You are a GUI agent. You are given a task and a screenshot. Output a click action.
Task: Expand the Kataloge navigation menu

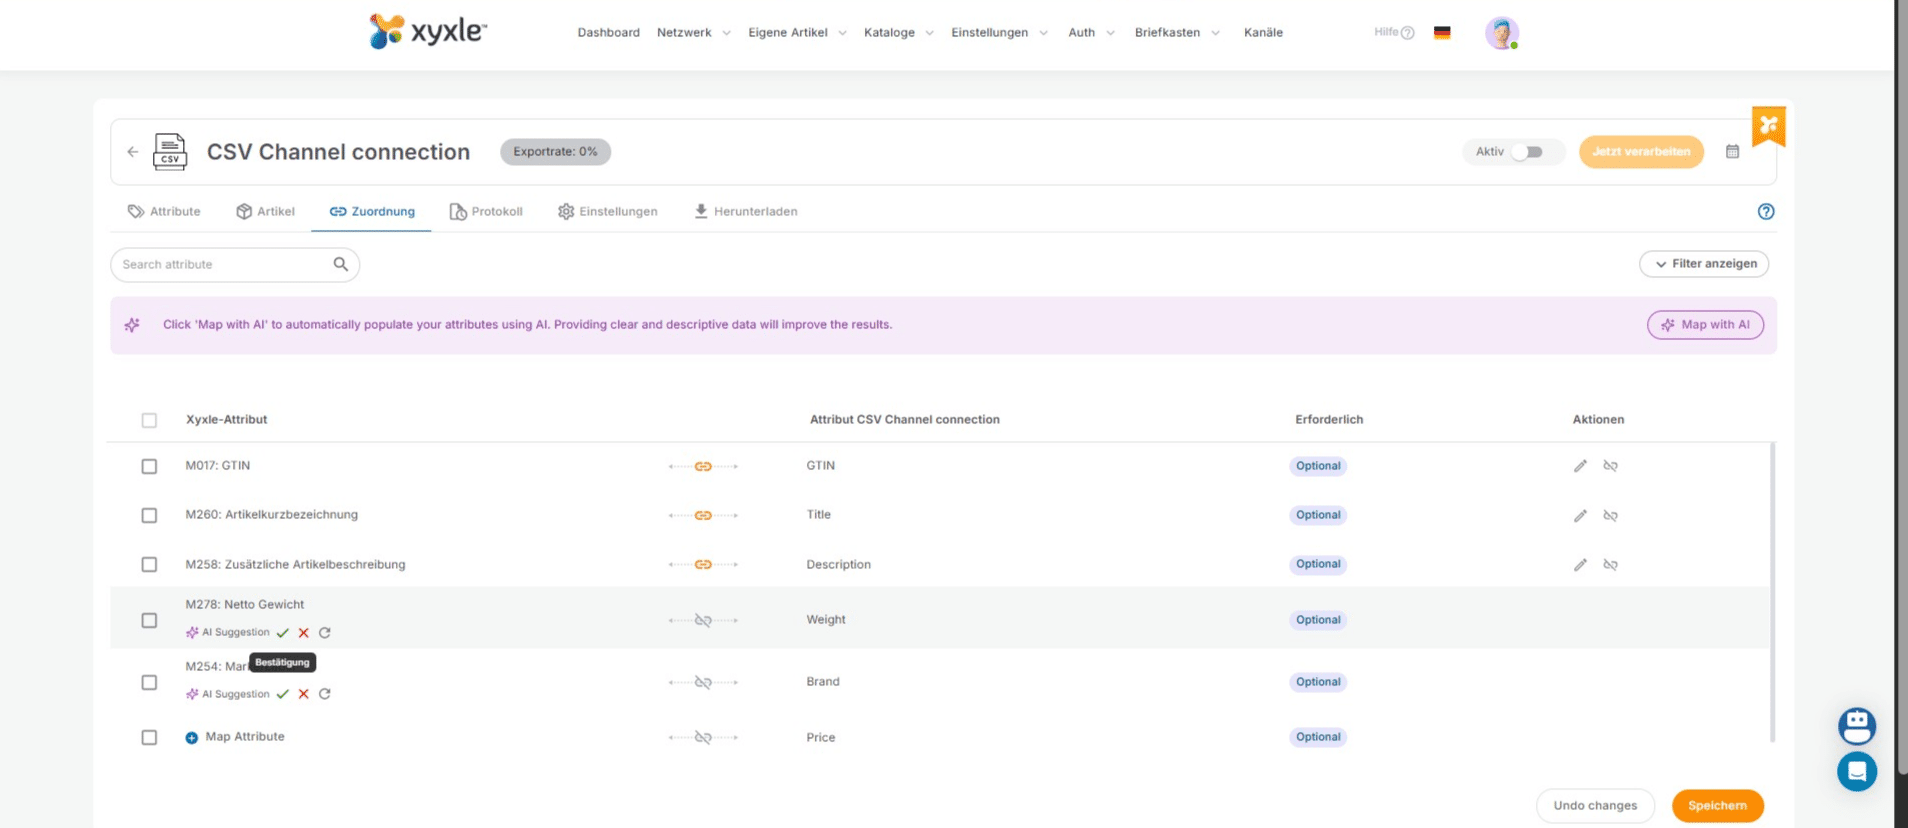click(x=898, y=33)
